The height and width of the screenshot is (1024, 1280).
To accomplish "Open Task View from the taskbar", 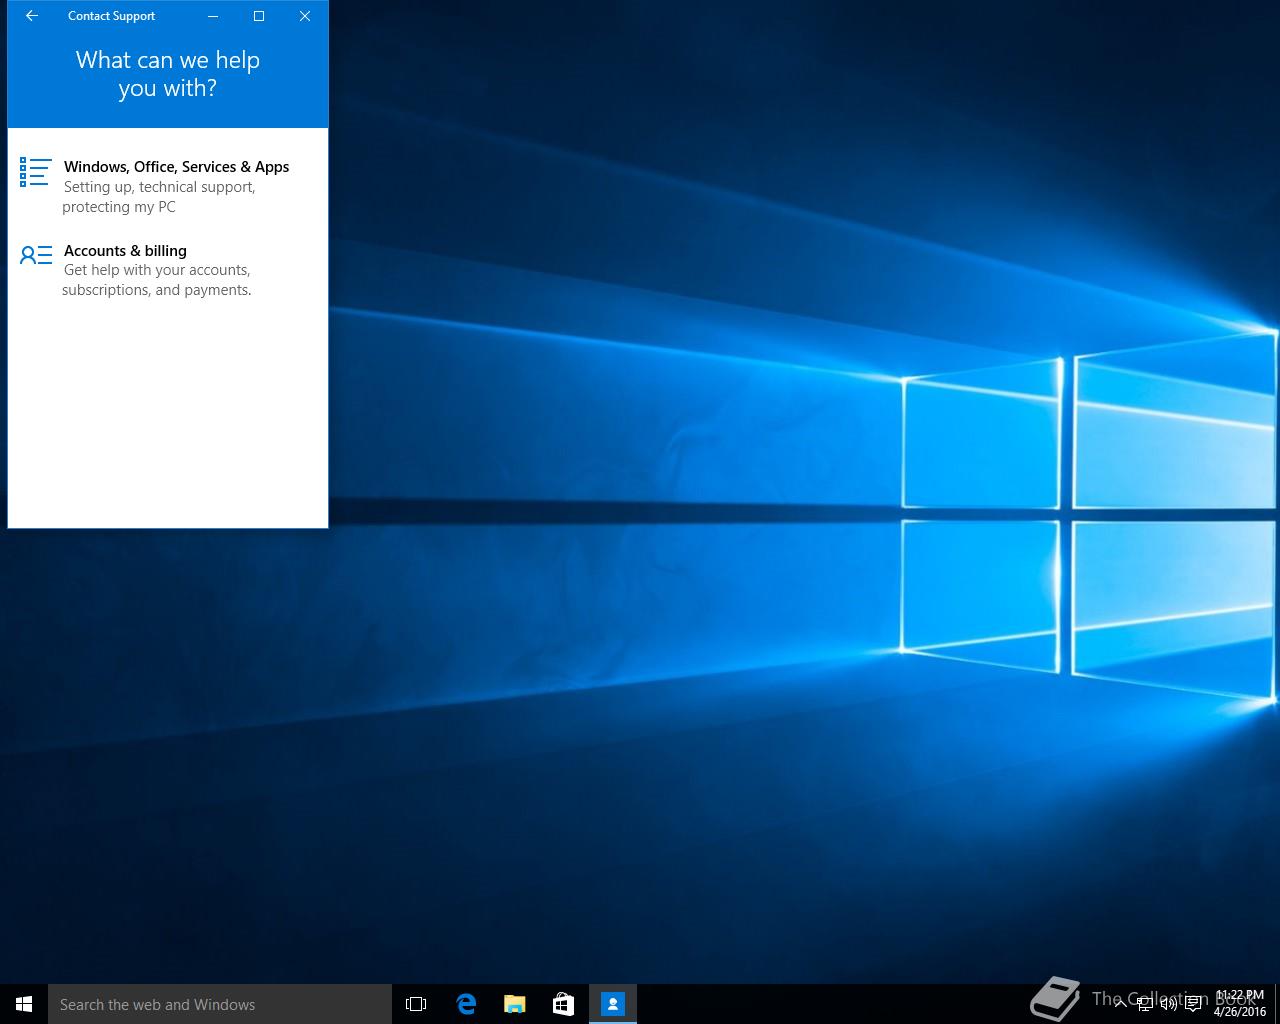I will (x=416, y=1004).
